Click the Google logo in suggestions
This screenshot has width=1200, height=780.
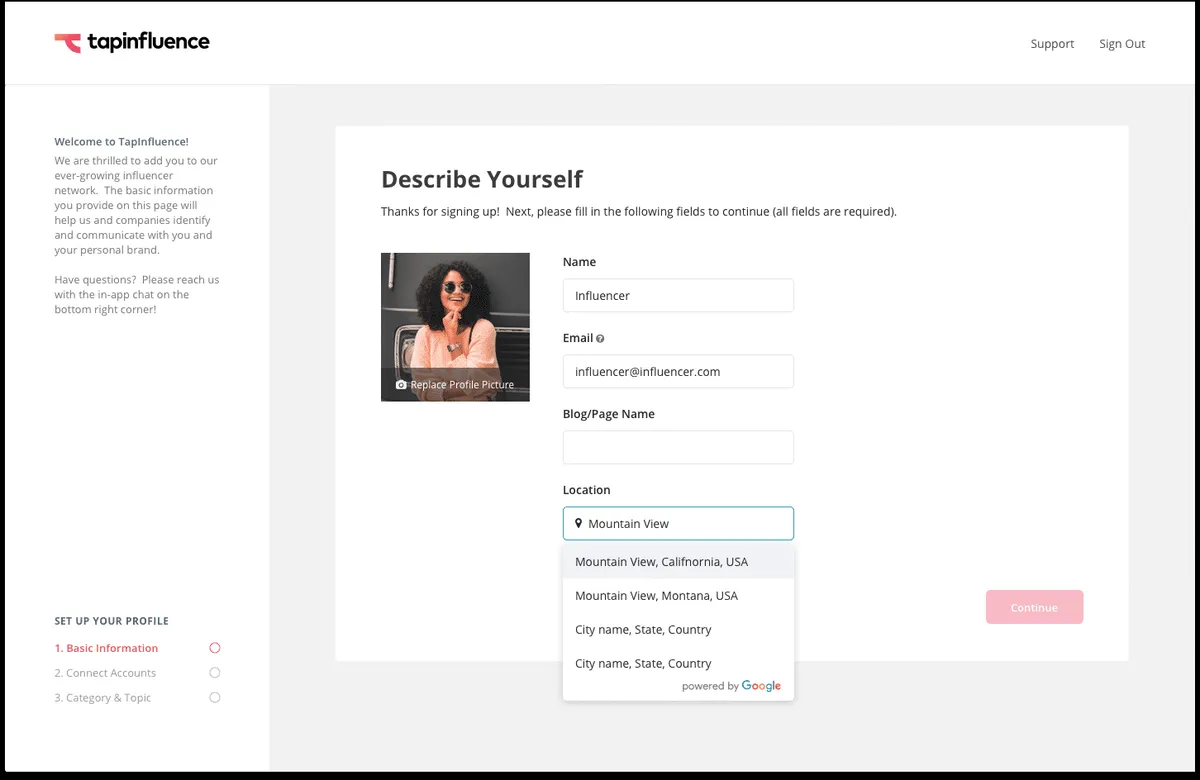(x=761, y=686)
